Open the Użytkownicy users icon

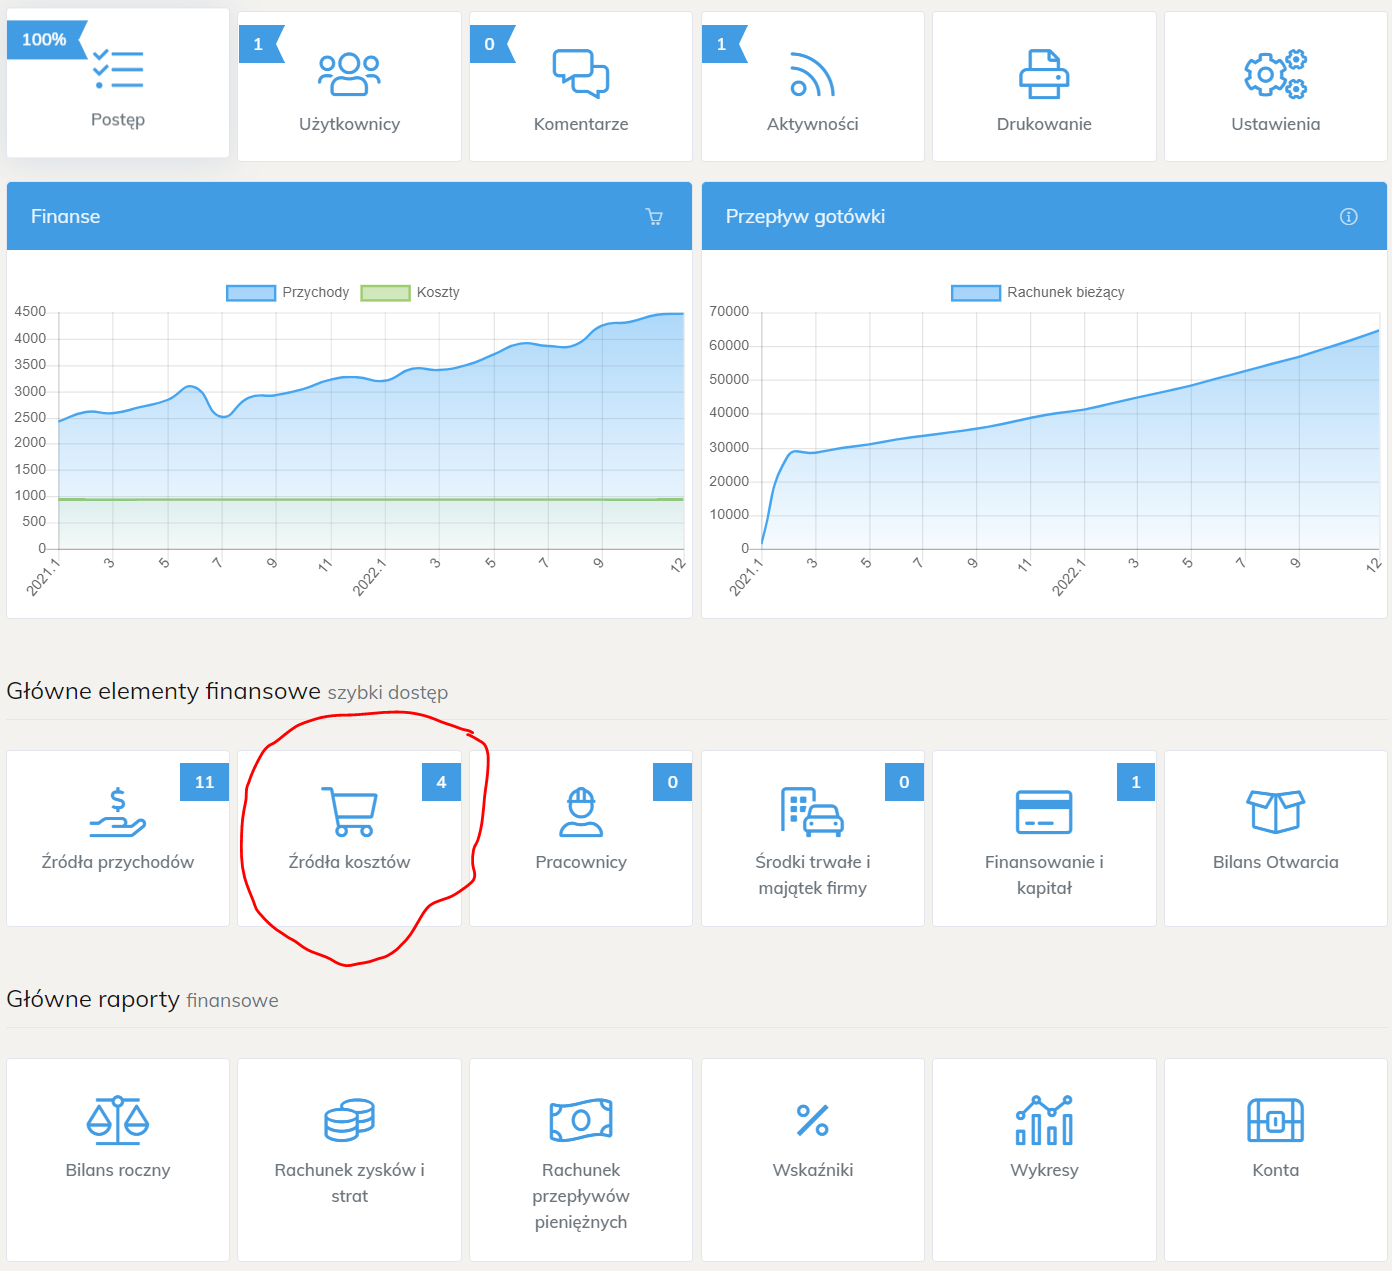click(x=349, y=75)
